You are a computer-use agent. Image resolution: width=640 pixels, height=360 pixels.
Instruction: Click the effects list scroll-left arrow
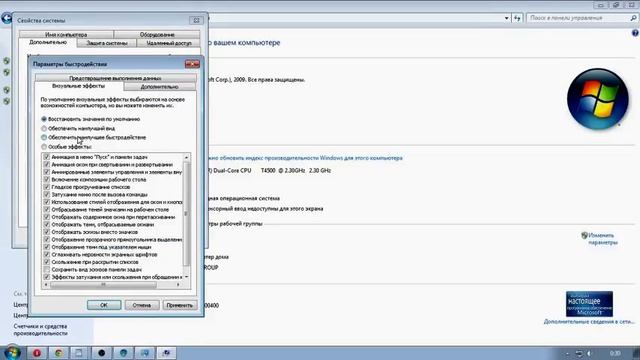pos(46,284)
